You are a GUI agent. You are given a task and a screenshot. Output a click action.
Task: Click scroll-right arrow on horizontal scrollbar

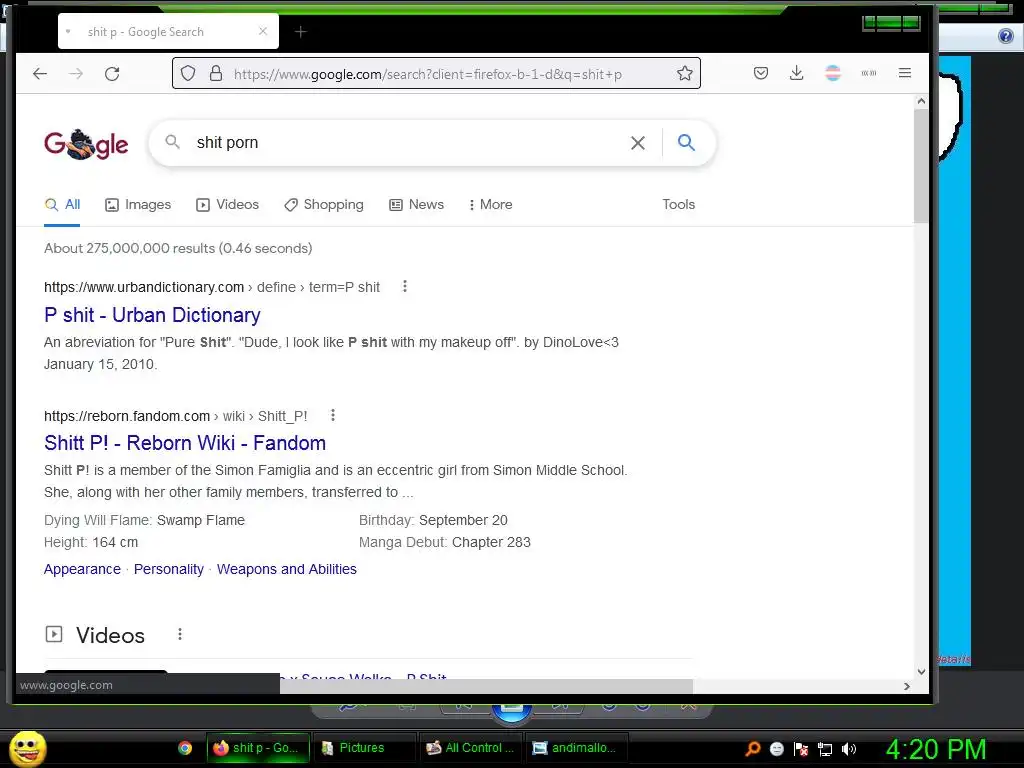click(x=906, y=686)
